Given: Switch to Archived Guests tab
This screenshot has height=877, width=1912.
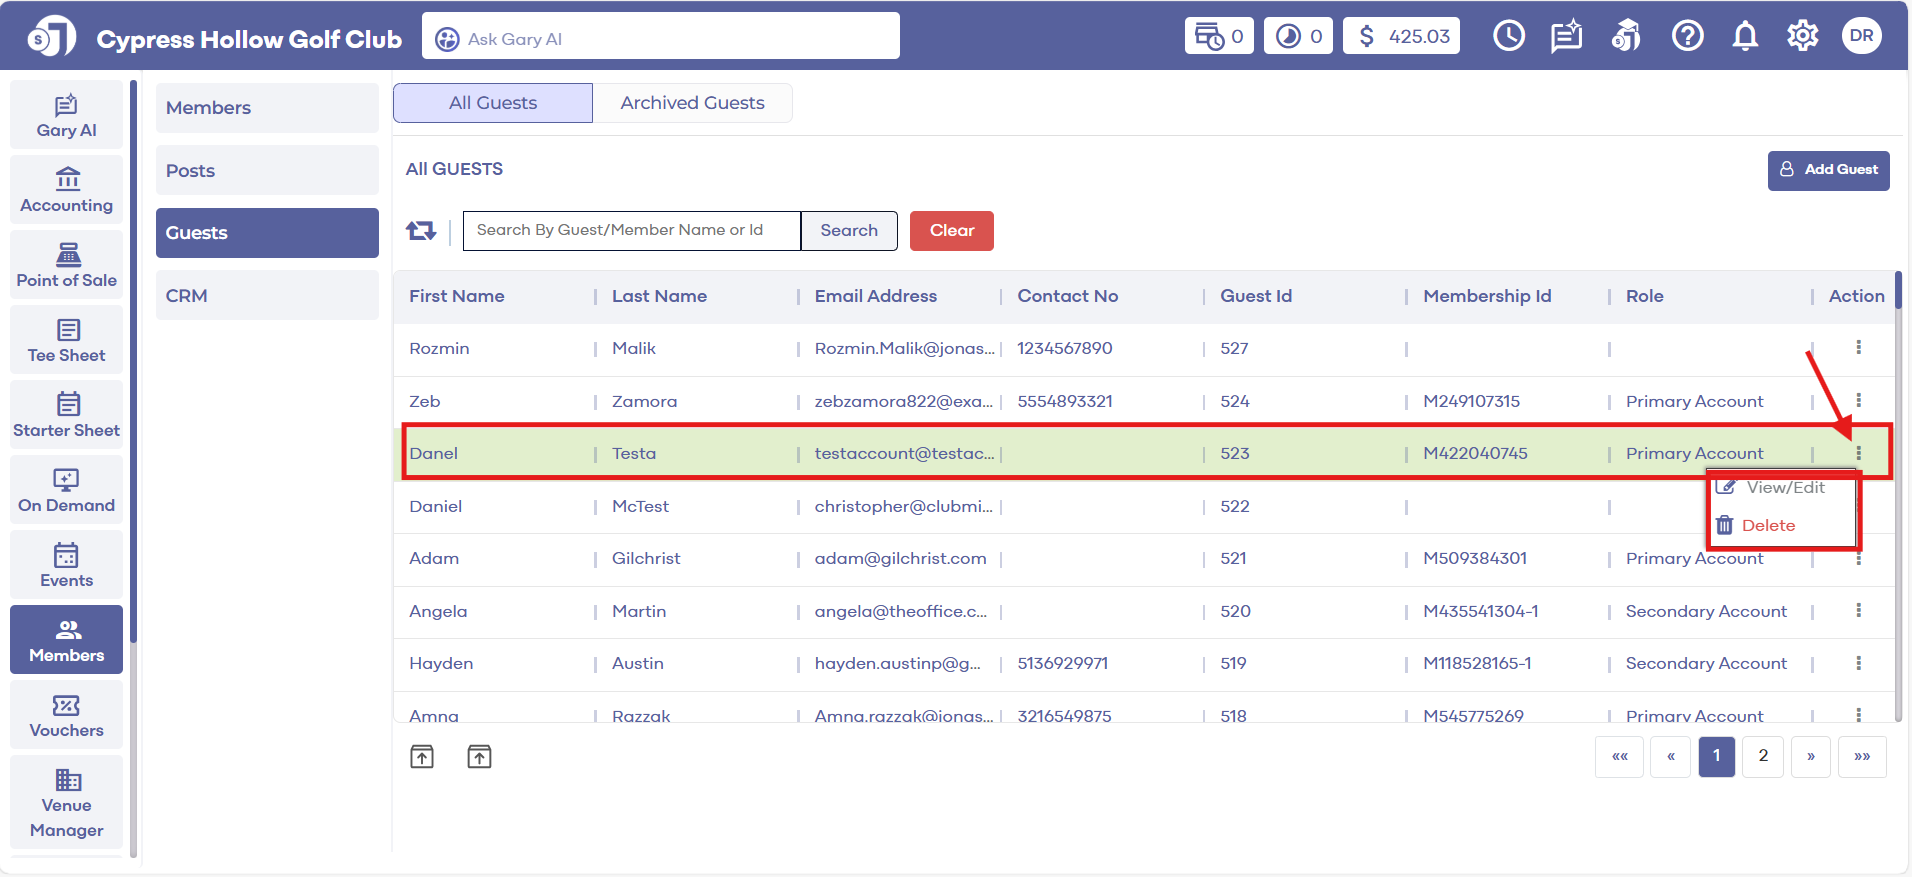Looking at the screenshot, I should click(x=692, y=103).
